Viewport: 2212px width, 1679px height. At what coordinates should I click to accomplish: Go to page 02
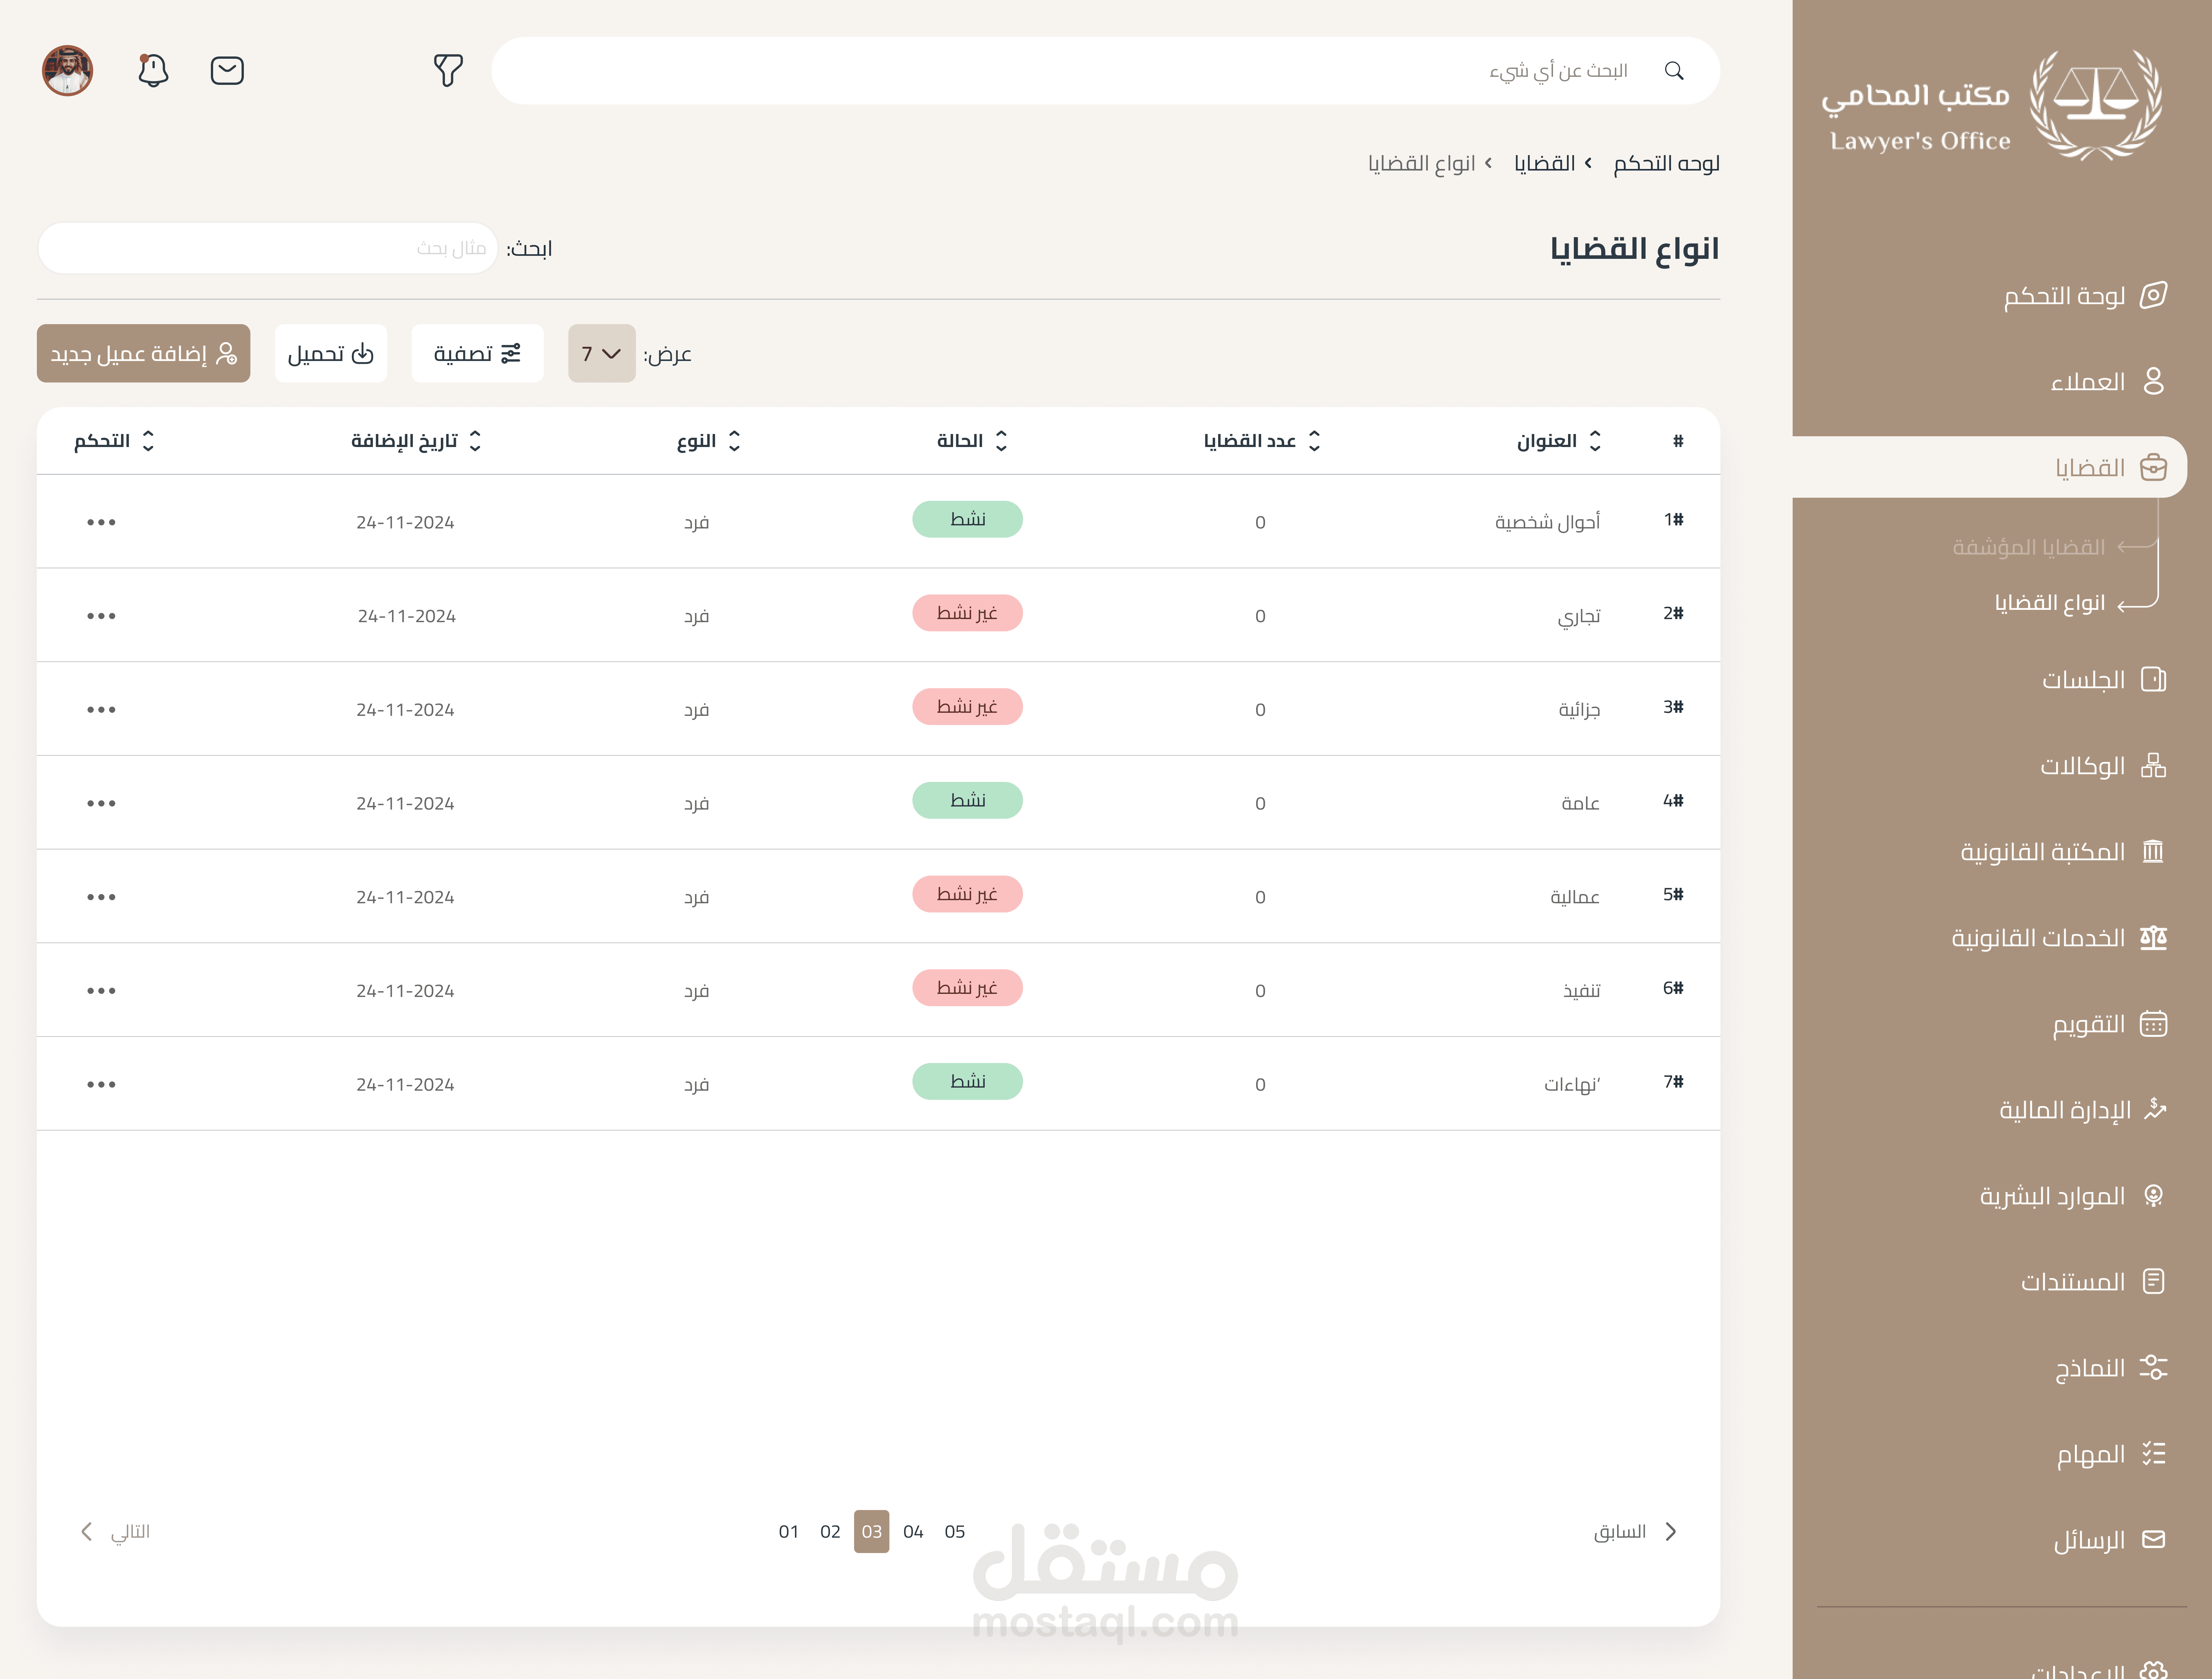tap(830, 1532)
